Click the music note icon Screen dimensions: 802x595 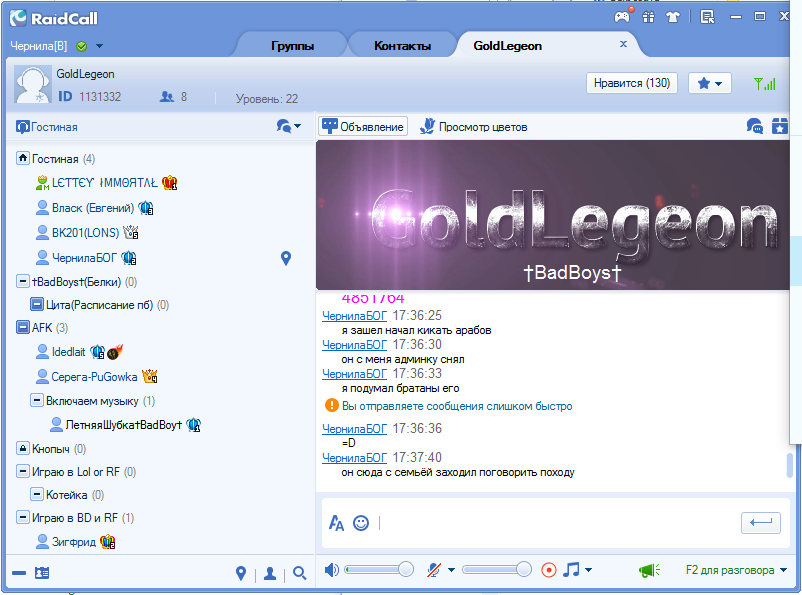coord(571,569)
